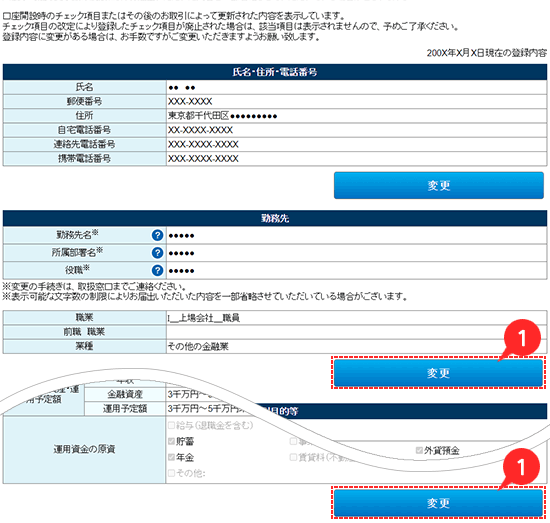The width and height of the screenshot is (550, 523).
Task: Click 変更 button below the 業種 row
Action: [x=438, y=373]
